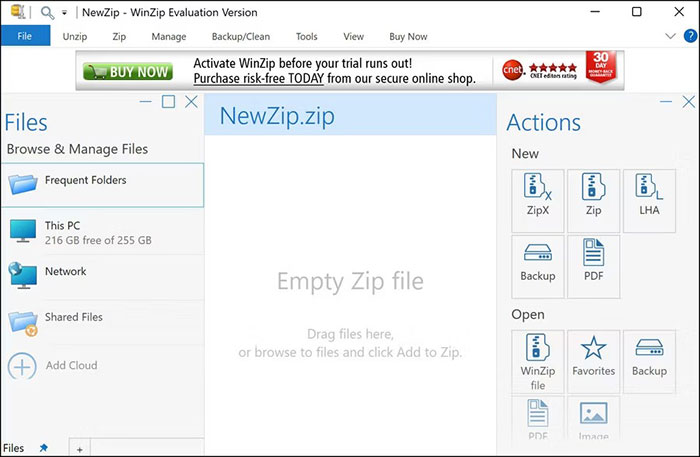Select Frequent Folders
Viewport: 700px width, 457px height.
coord(102,185)
